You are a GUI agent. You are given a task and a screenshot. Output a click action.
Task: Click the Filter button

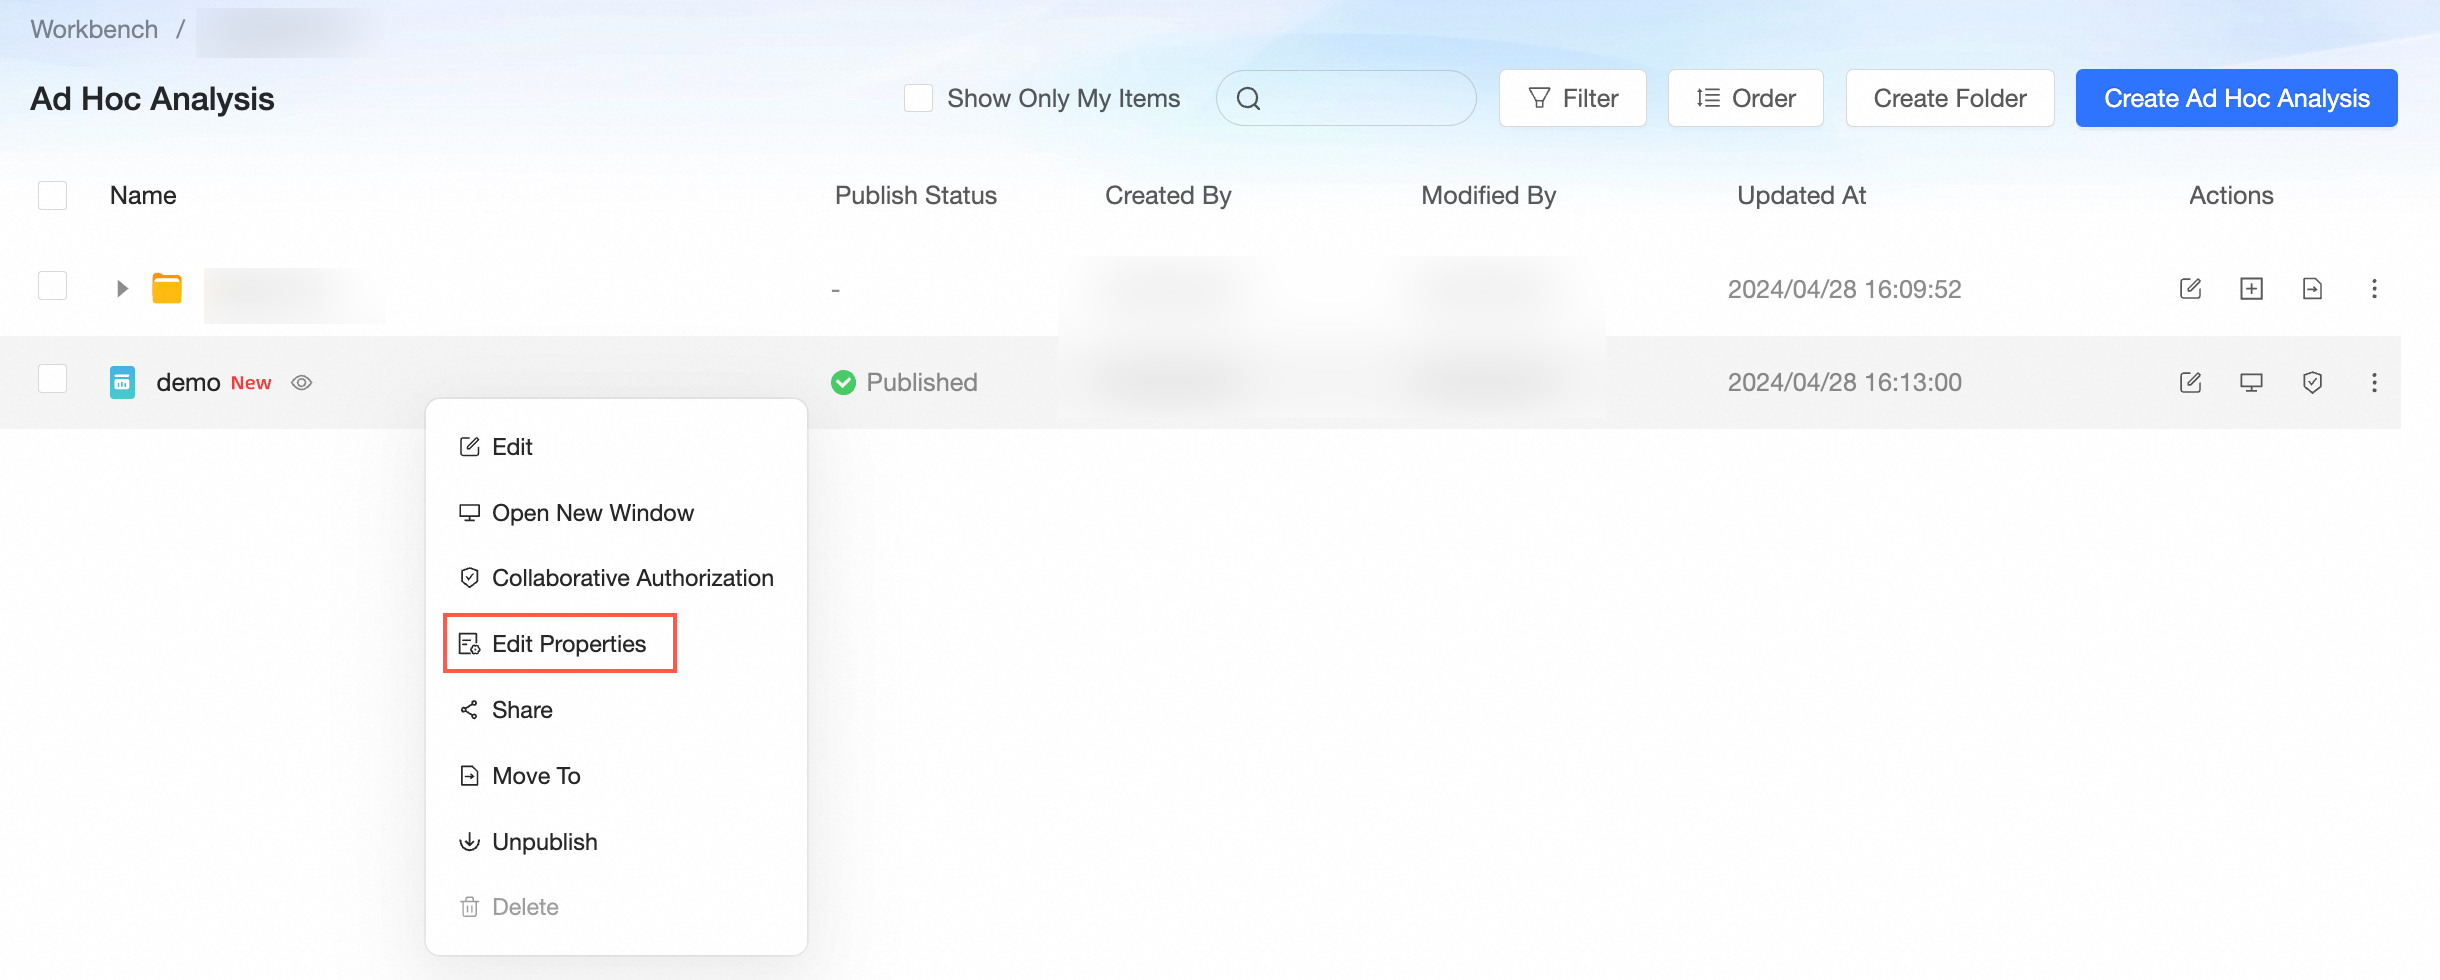coord(1572,98)
